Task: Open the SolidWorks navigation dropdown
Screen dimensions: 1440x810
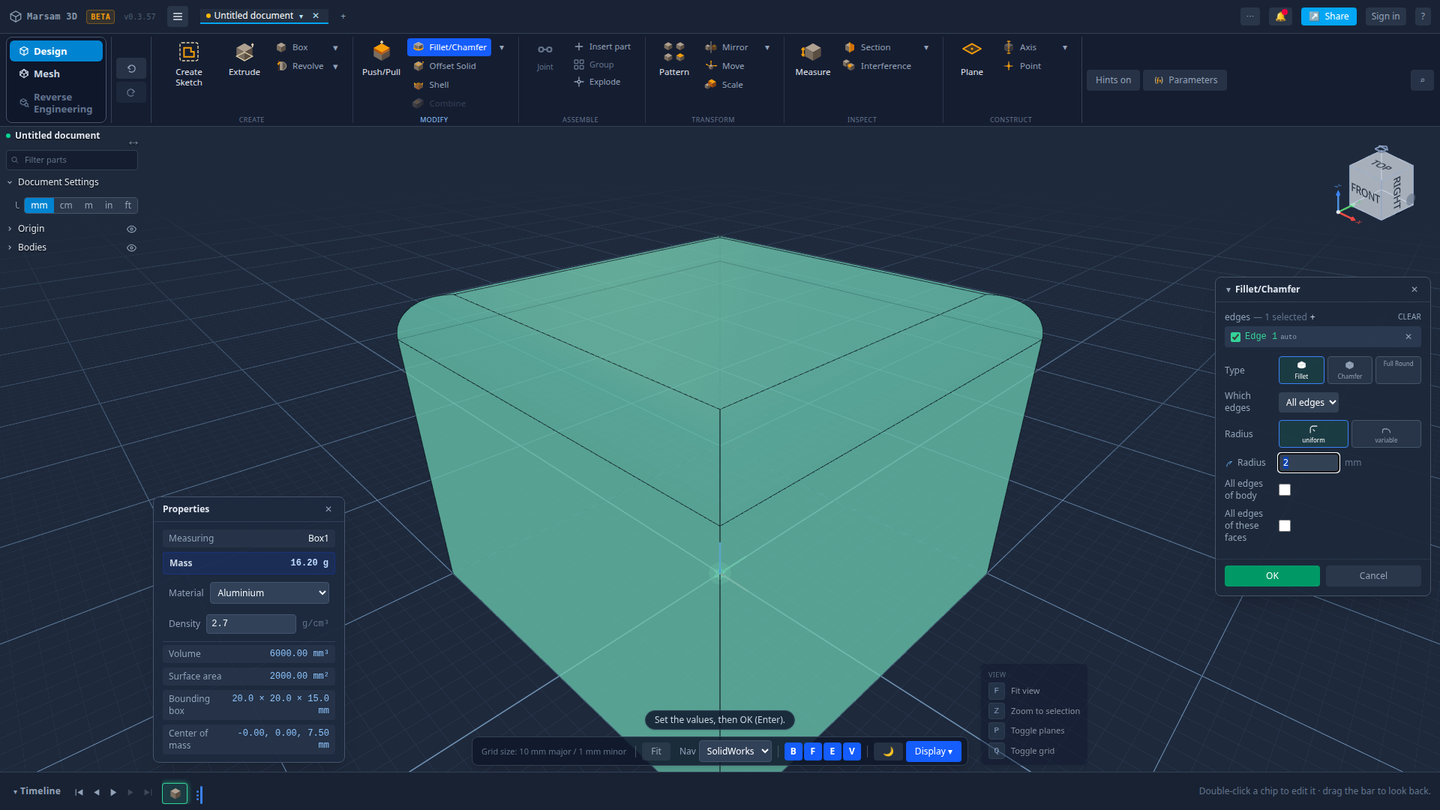Action: [x=735, y=751]
